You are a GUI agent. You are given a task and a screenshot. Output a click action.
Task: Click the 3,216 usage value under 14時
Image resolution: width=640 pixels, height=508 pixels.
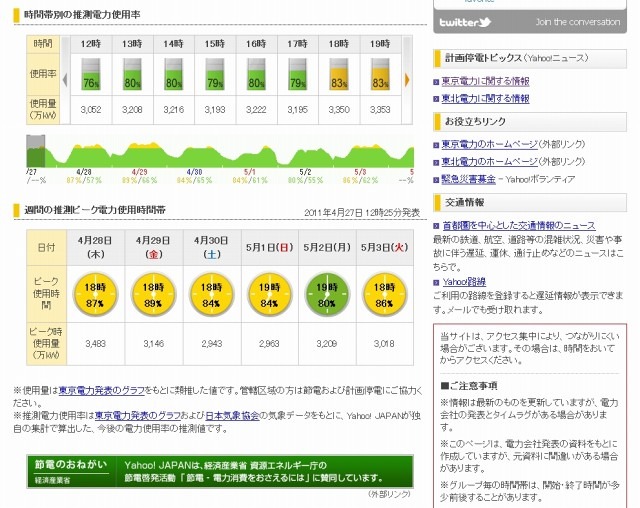[x=173, y=110]
